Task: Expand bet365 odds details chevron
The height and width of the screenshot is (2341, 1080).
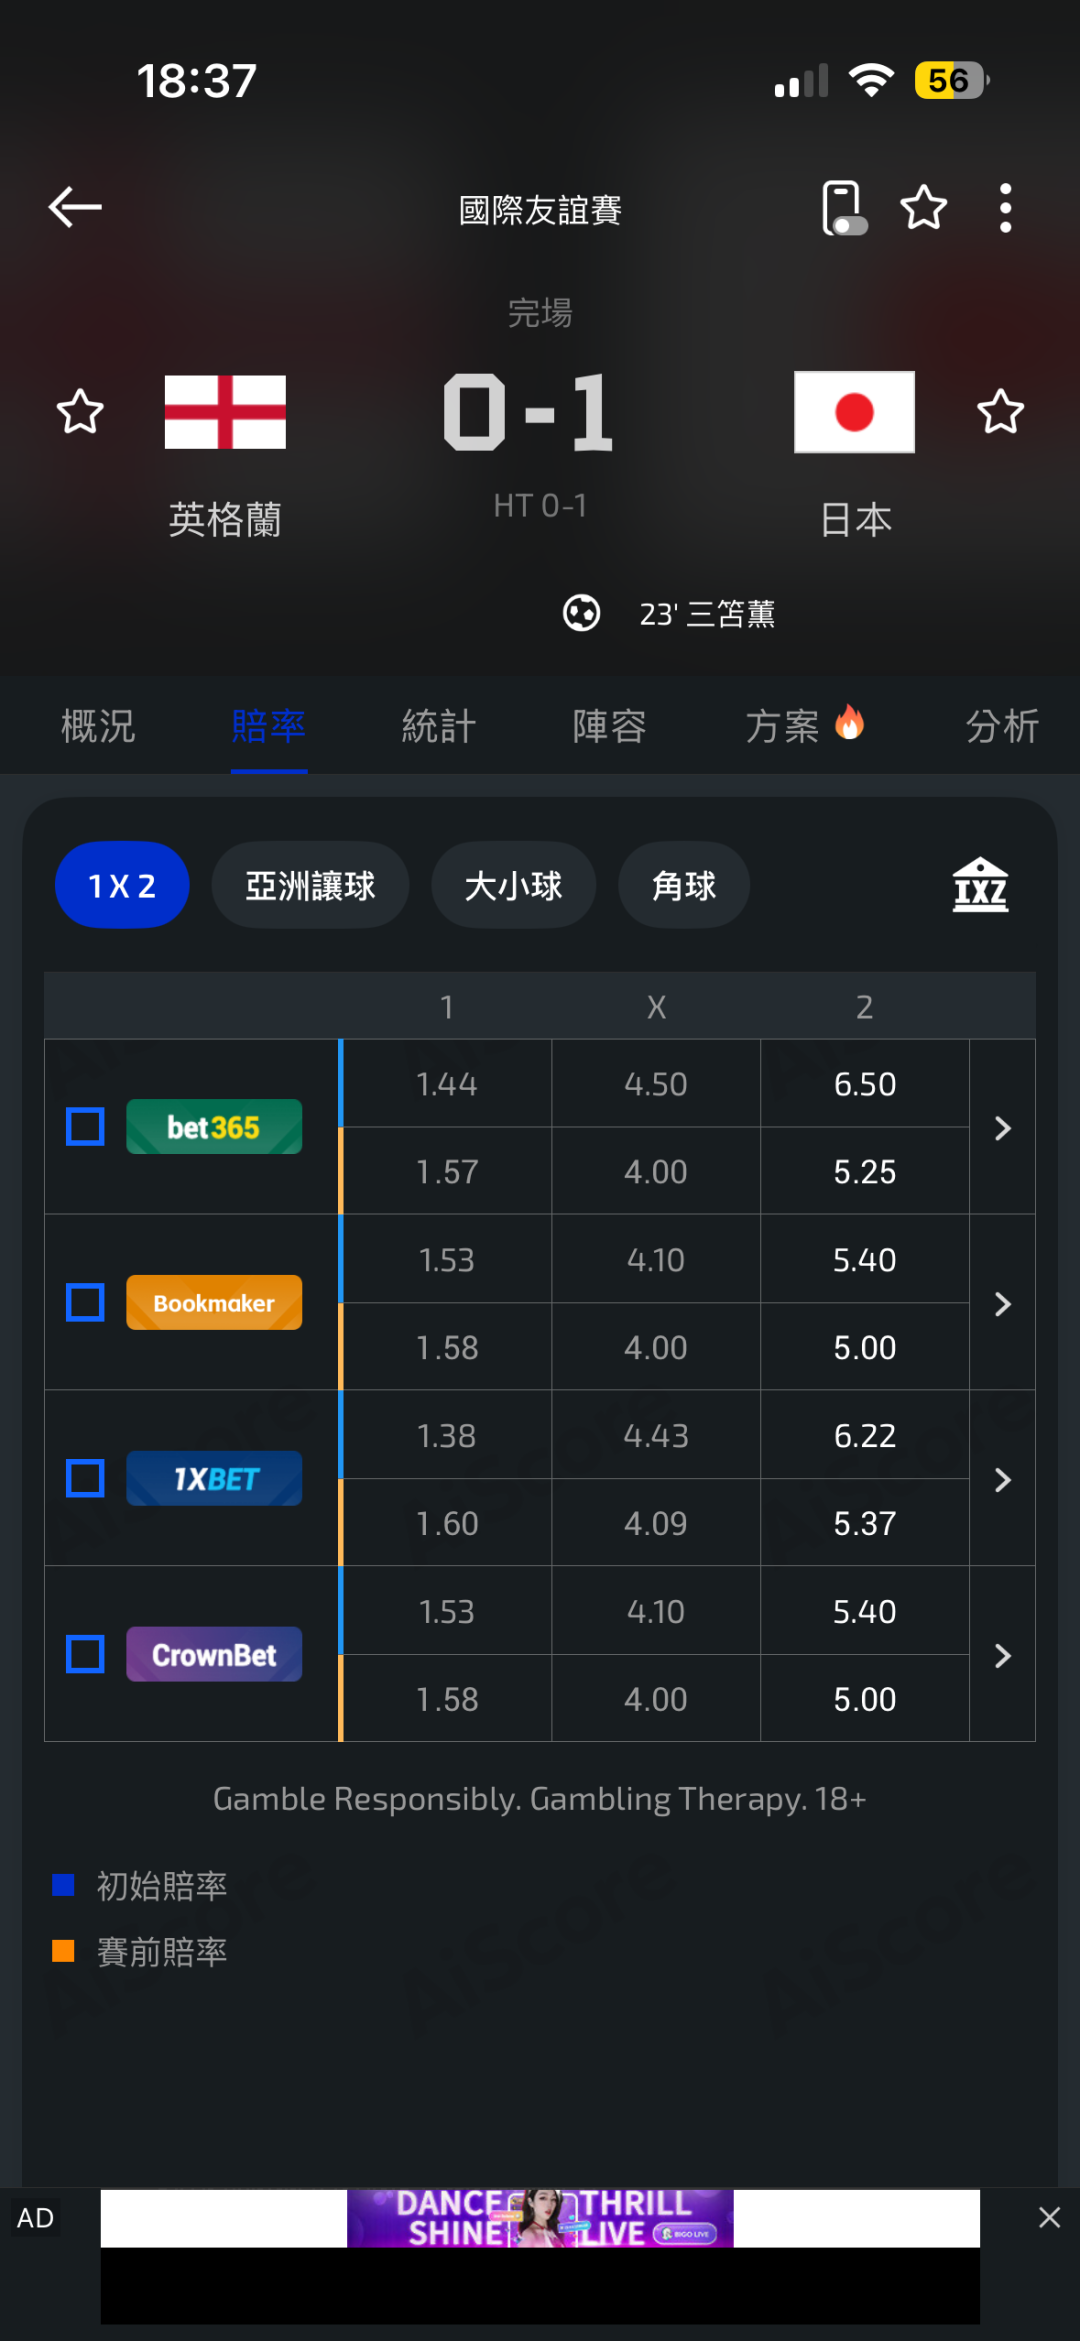Action: click(x=1003, y=1128)
